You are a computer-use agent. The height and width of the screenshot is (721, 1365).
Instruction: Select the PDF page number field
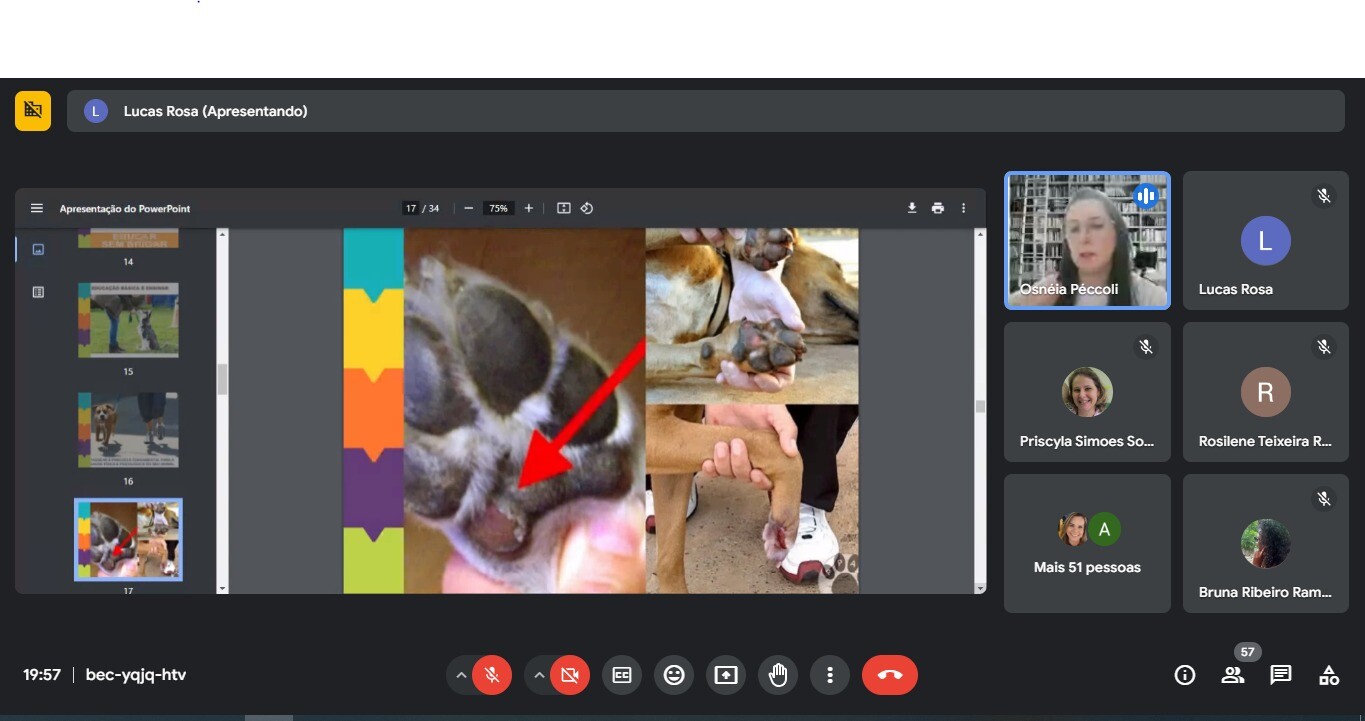[411, 208]
